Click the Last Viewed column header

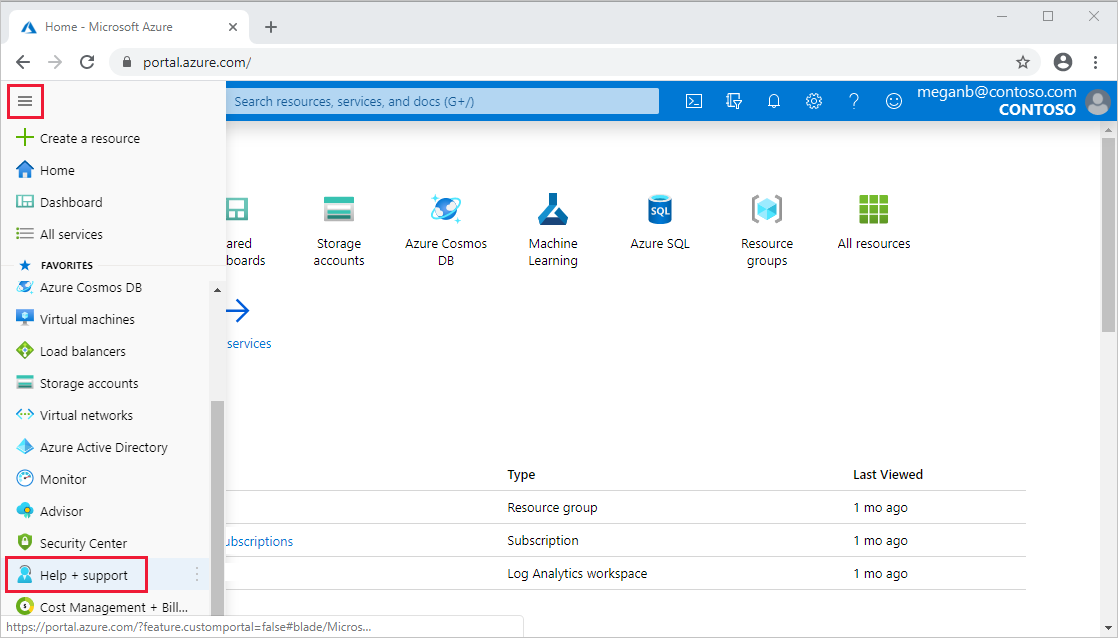click(888, 475)
